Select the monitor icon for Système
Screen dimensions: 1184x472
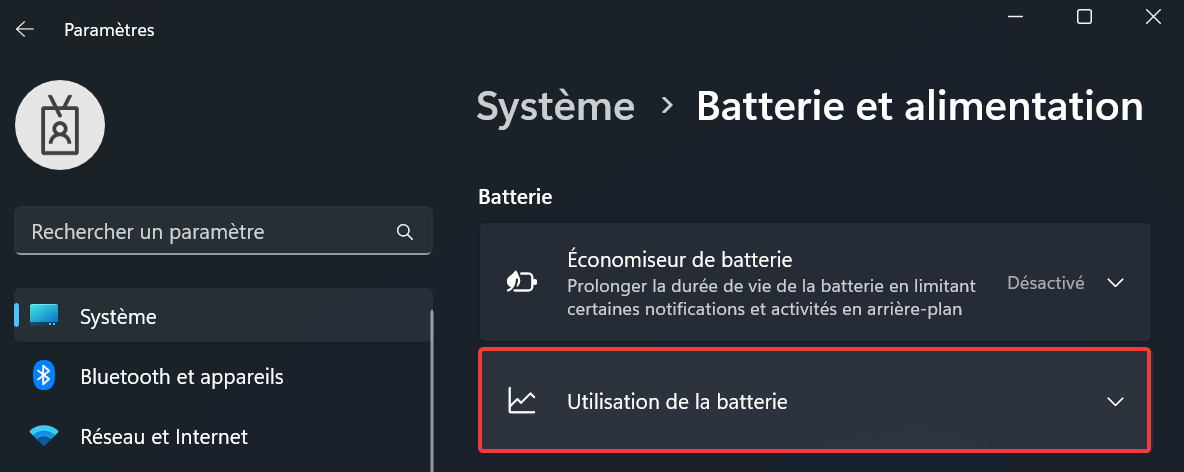pos(44,316)
